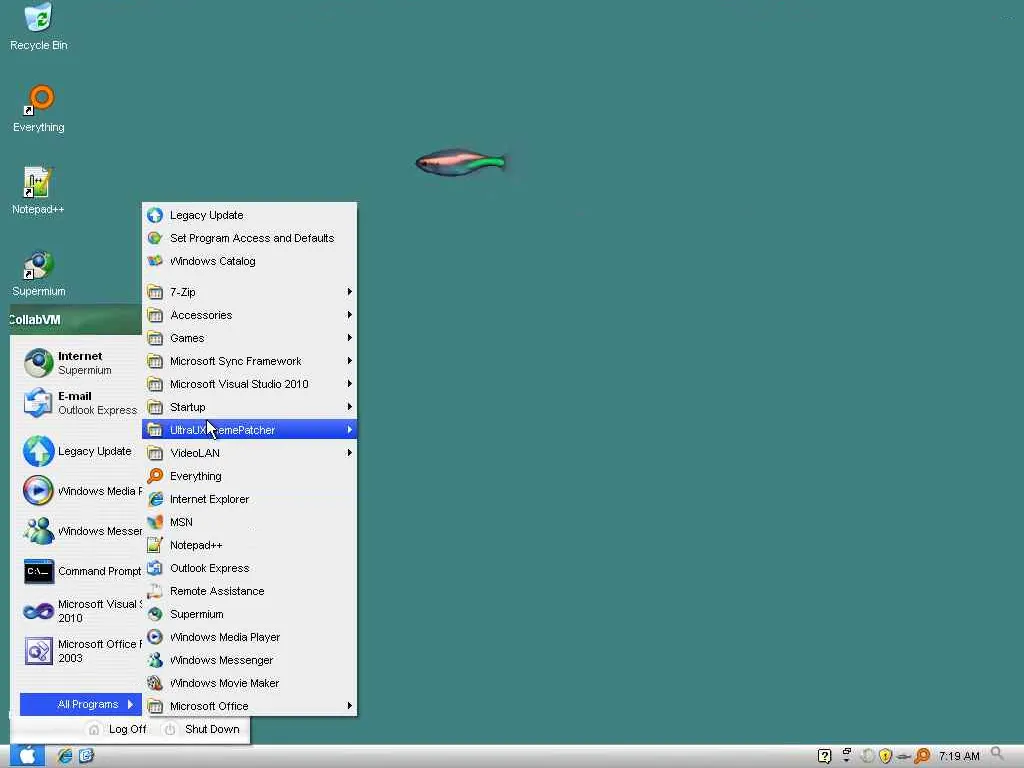This screenshot has width=1024, height=768.
Task: Open Microsoft Visual Studio 2010 in left pane
Action: click(x=81, y=611)
